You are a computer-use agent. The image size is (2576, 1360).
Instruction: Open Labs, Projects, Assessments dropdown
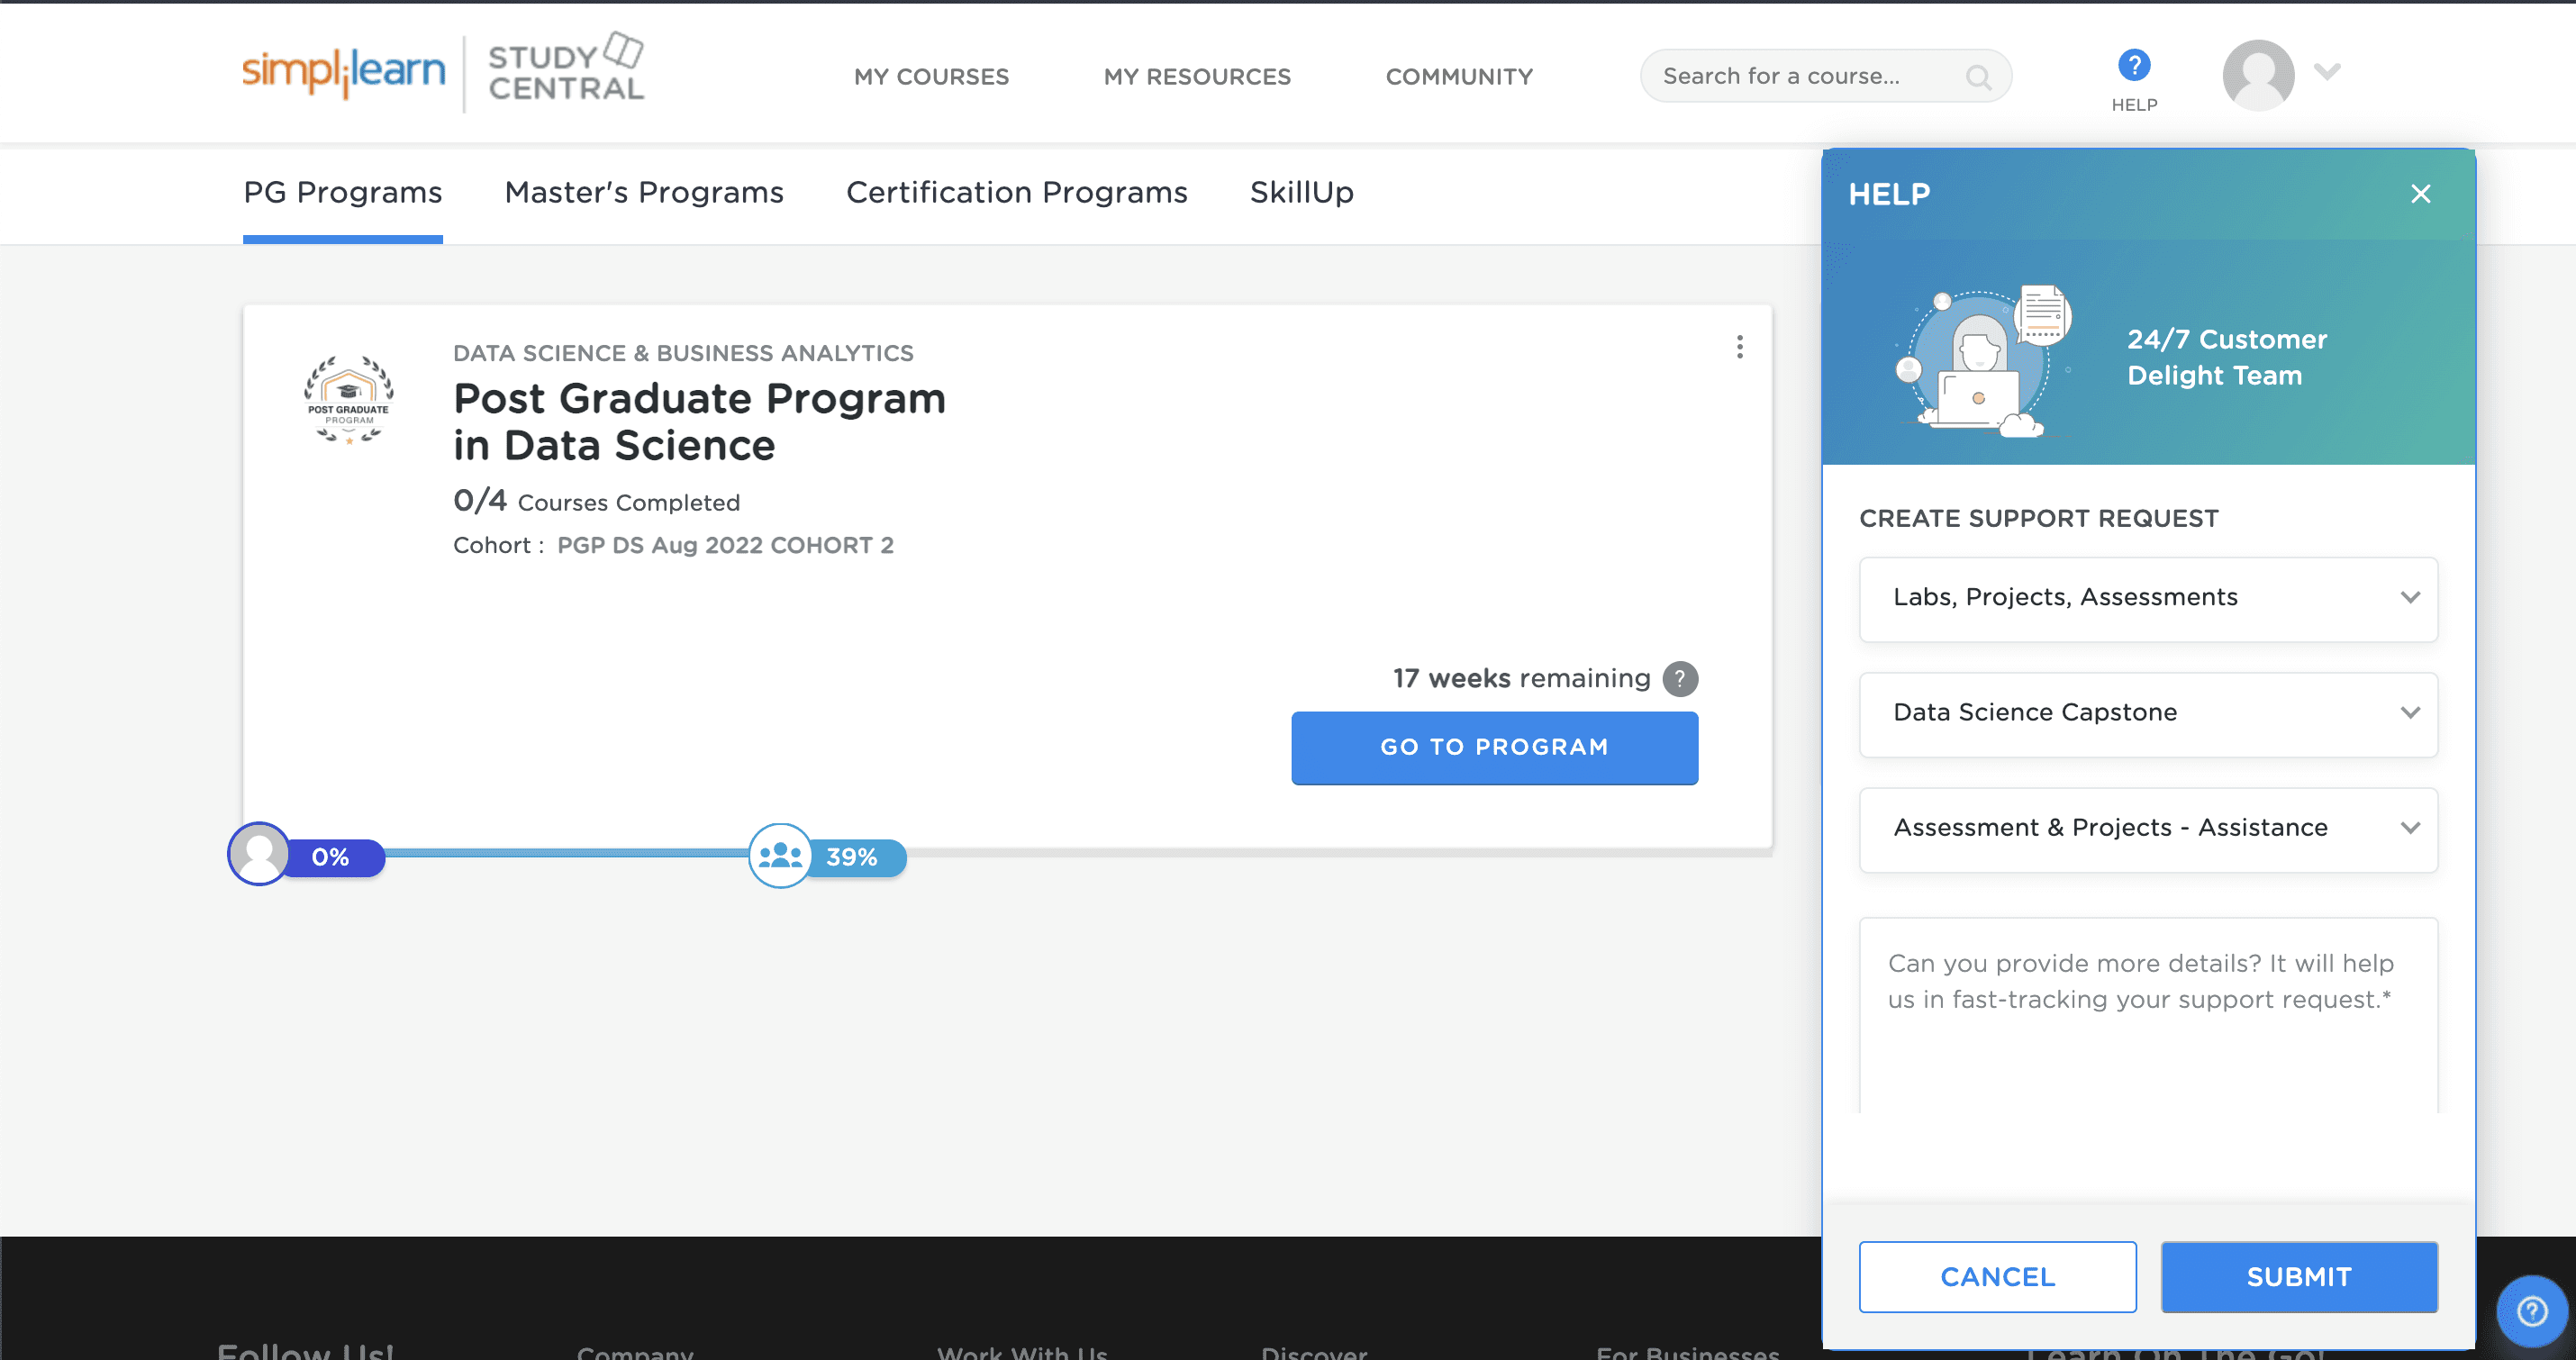click(2147, 598)
